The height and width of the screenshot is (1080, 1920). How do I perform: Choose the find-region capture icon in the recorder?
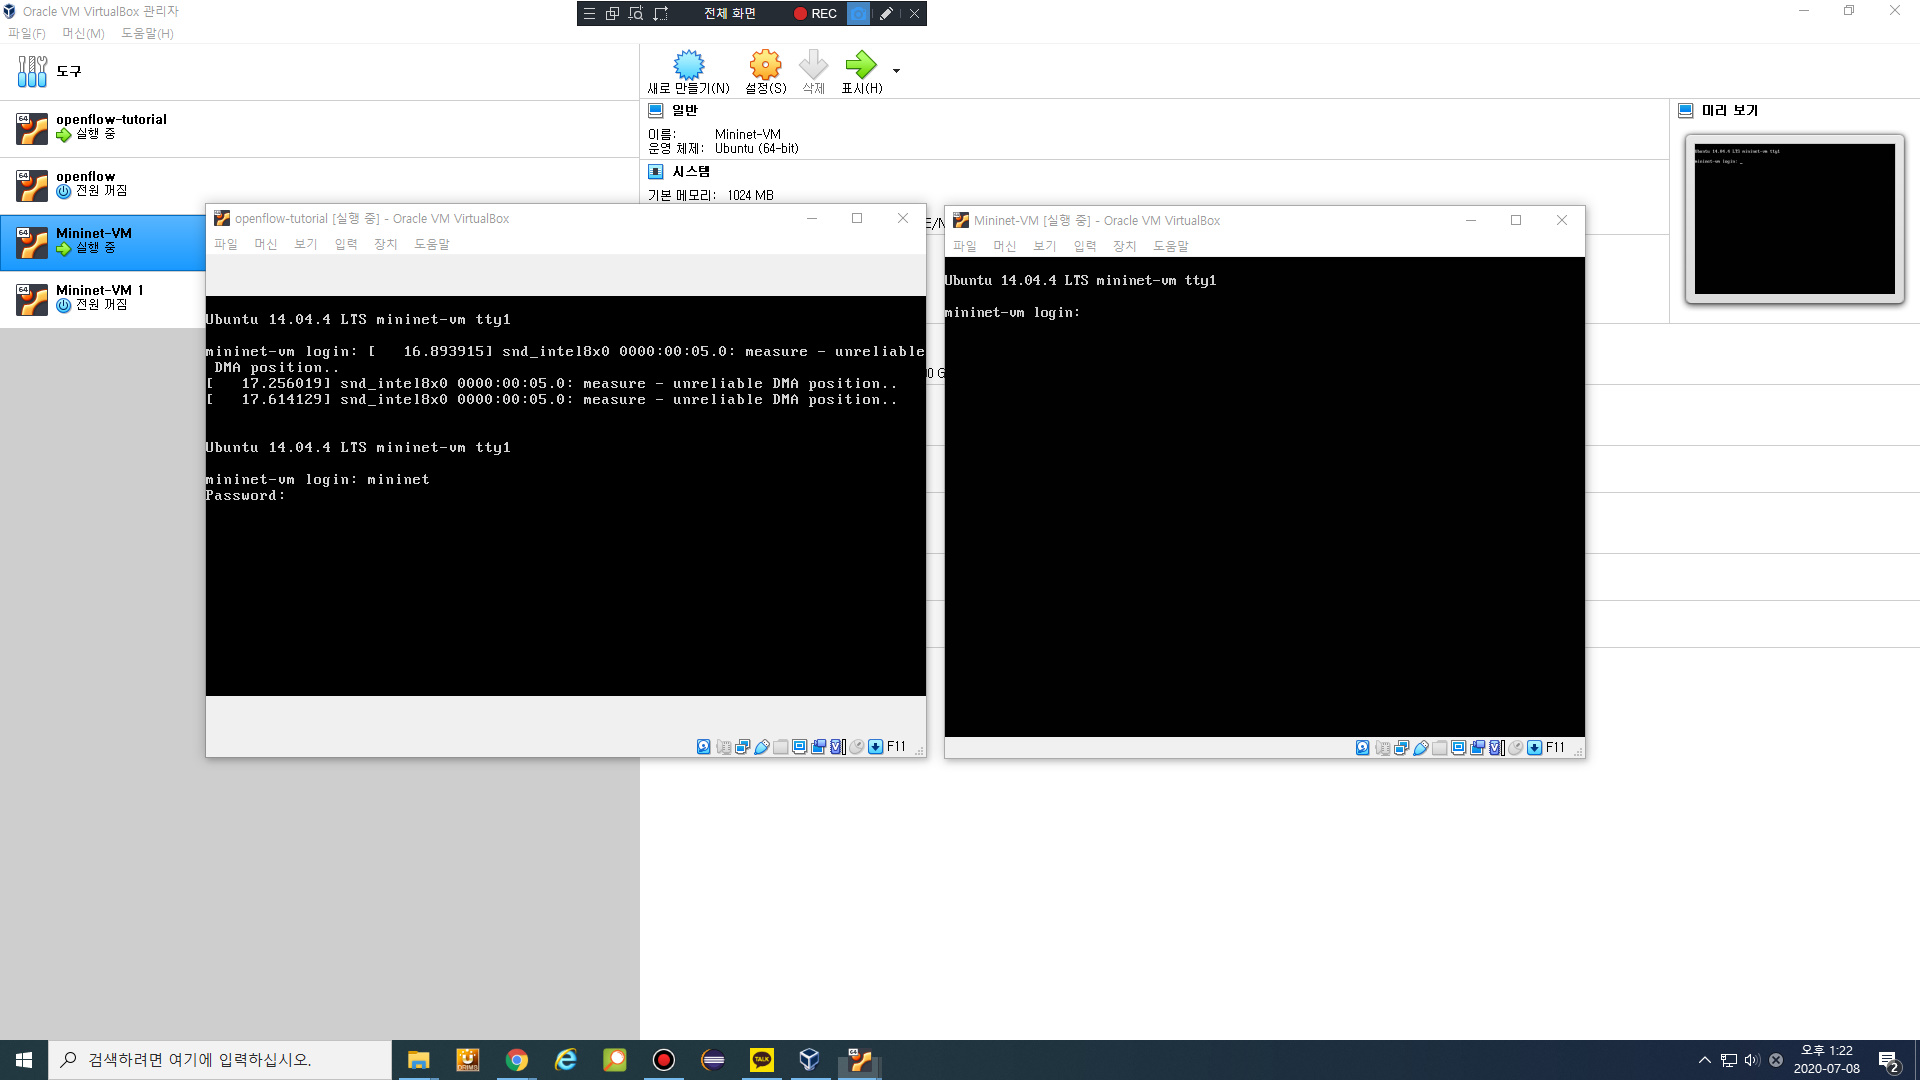636,13
